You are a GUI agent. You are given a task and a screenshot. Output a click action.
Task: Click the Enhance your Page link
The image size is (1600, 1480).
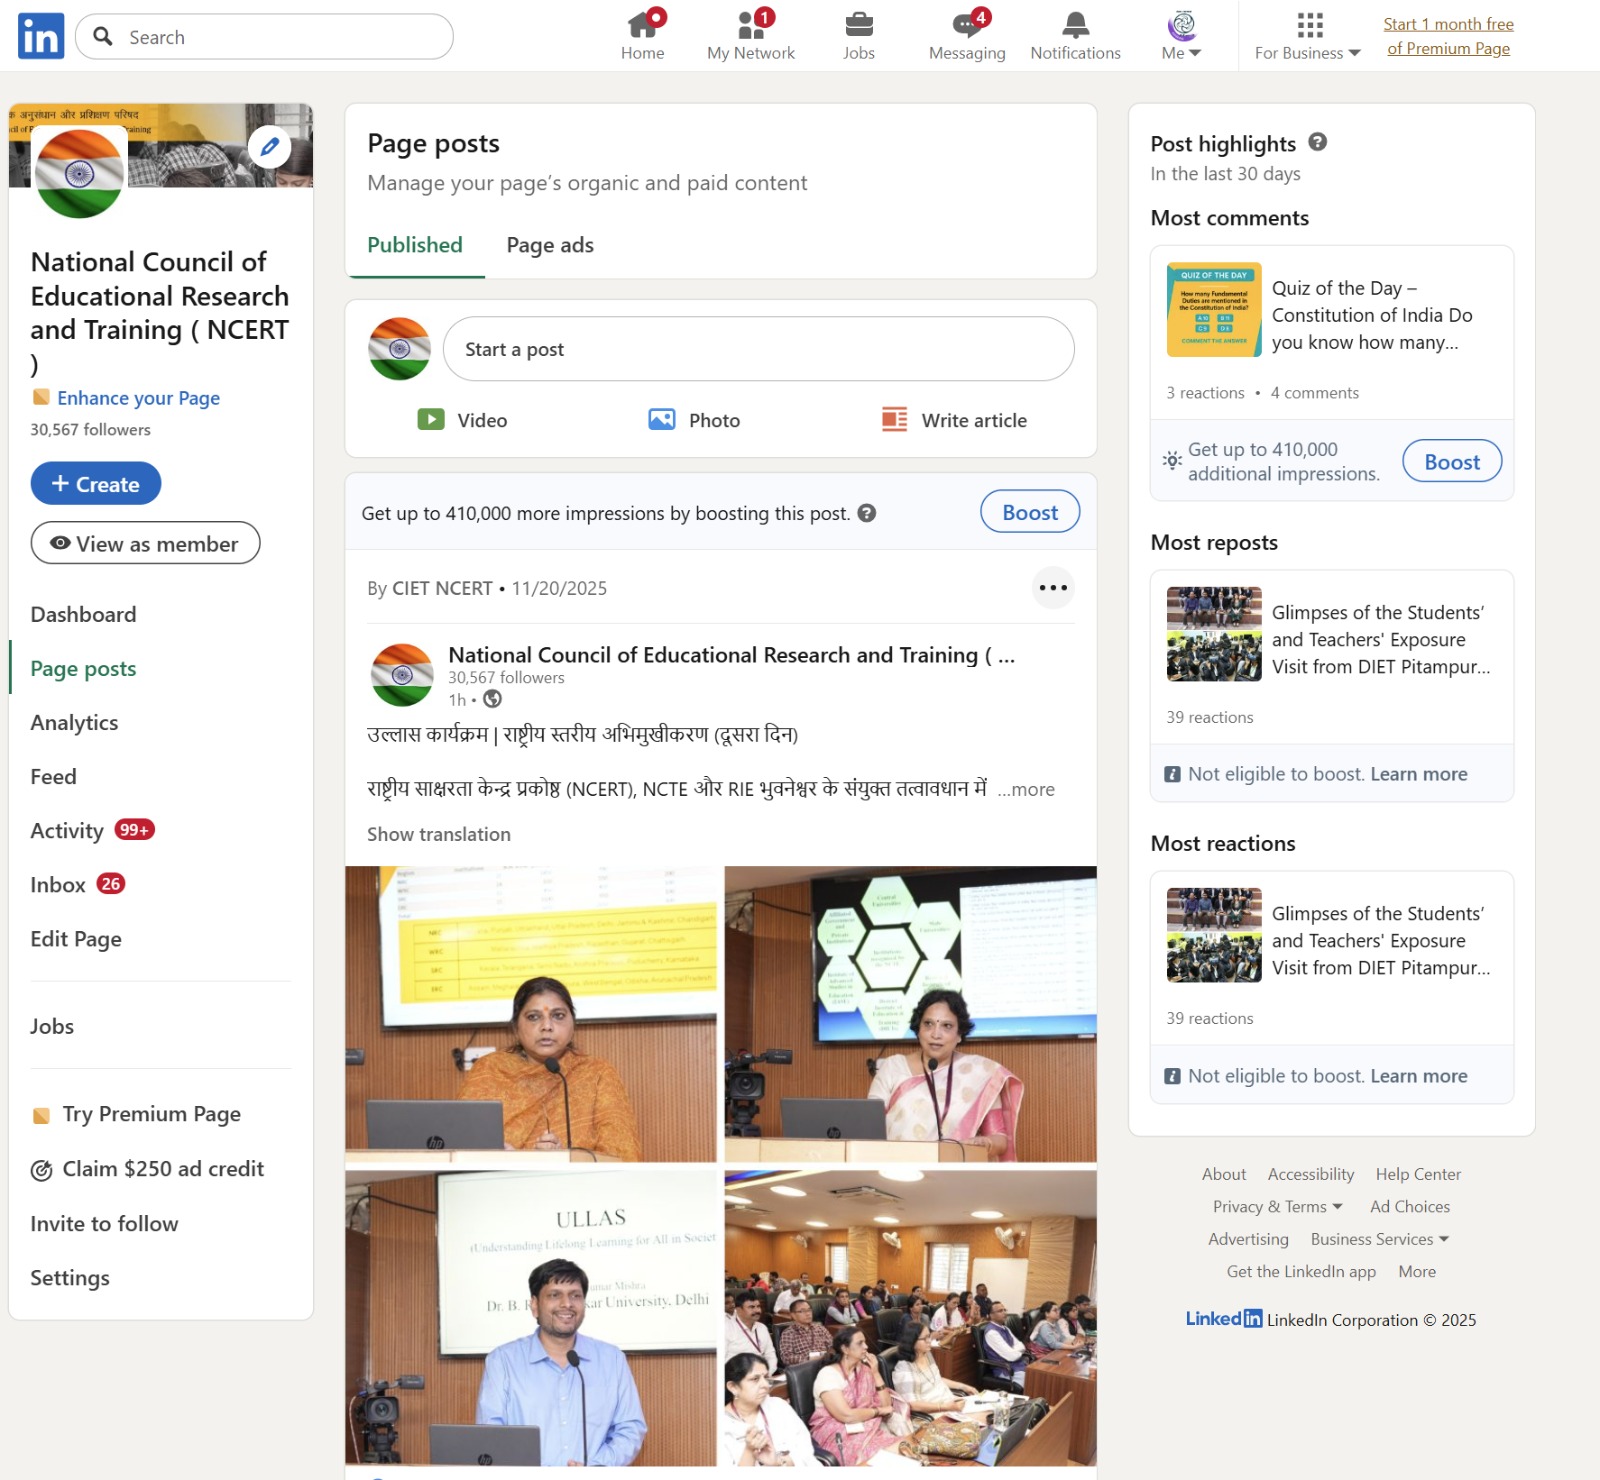tap(138, 398)
